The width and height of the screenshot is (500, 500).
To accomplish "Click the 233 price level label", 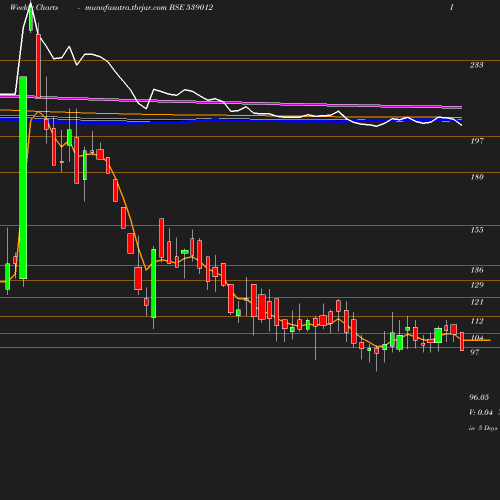I will coord(477,65).
